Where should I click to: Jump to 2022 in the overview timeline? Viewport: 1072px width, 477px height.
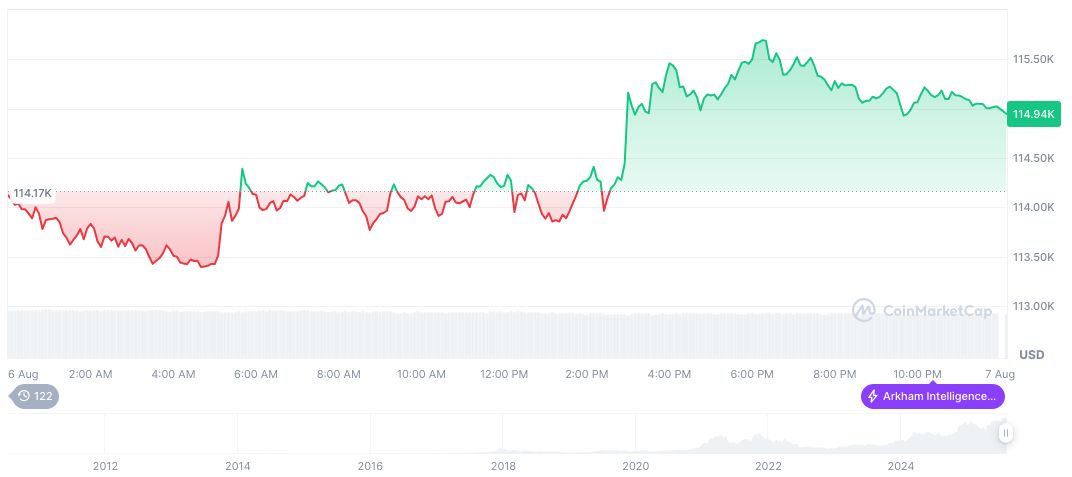click(768, 465)
